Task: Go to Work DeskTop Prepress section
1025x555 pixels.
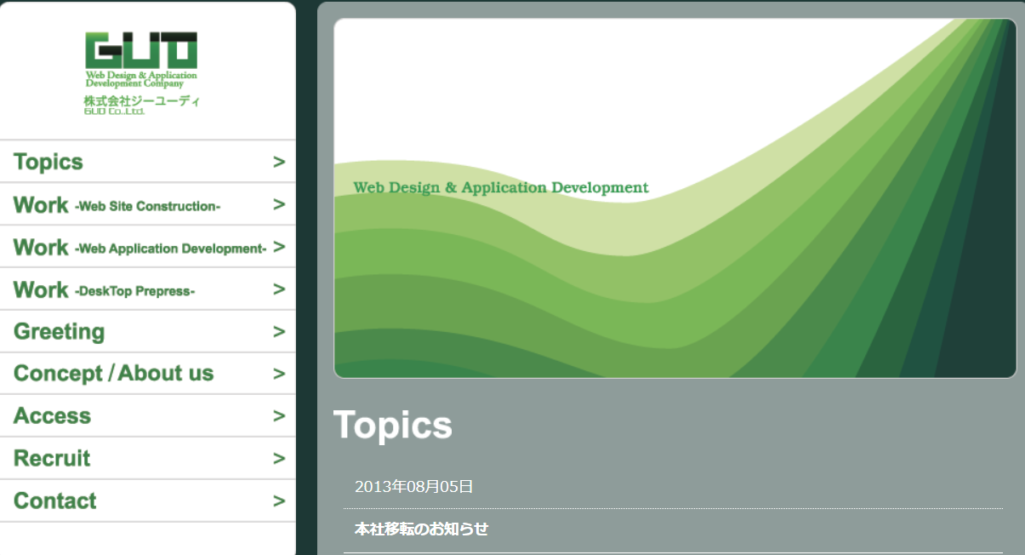Action: [x=104, y=290]
